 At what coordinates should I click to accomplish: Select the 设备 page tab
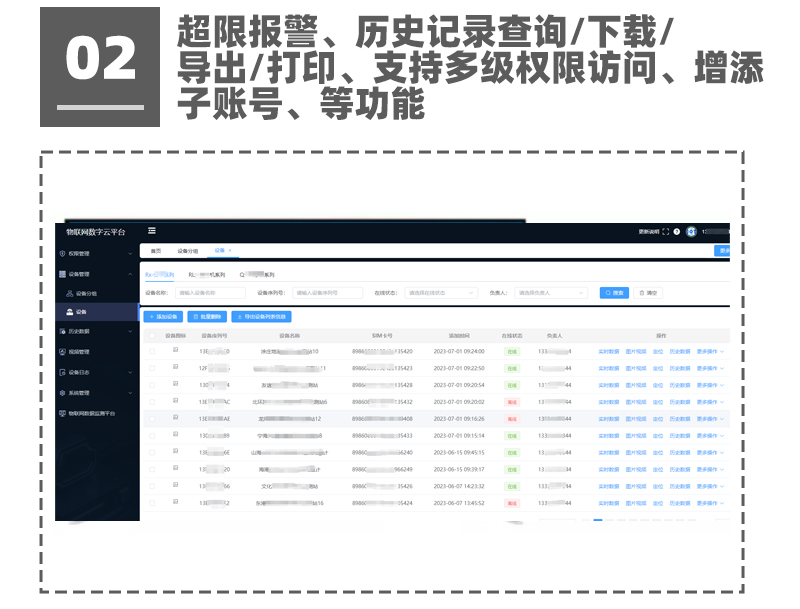pyautogui.click(x=219, y=250)
